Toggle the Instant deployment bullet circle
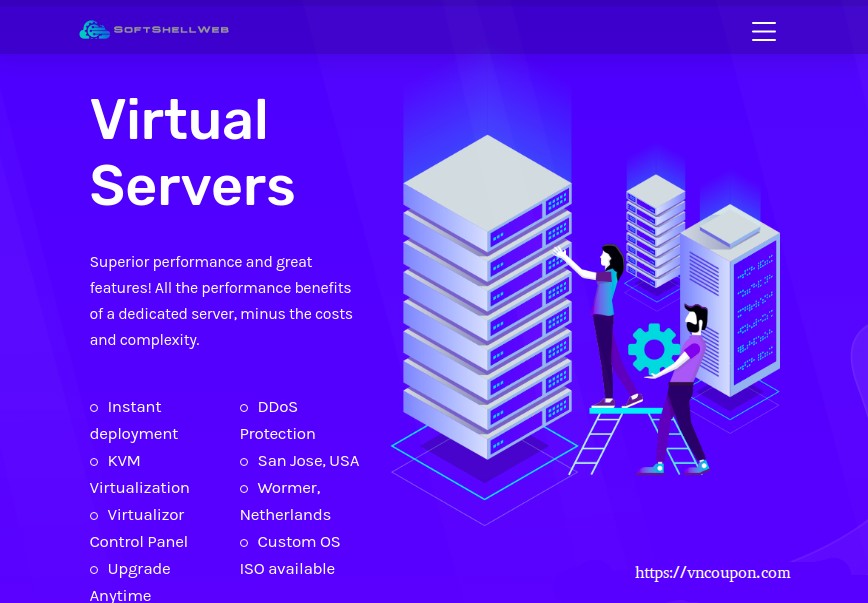The height and width of the screenshot is (603, 868). click(95, 407)
